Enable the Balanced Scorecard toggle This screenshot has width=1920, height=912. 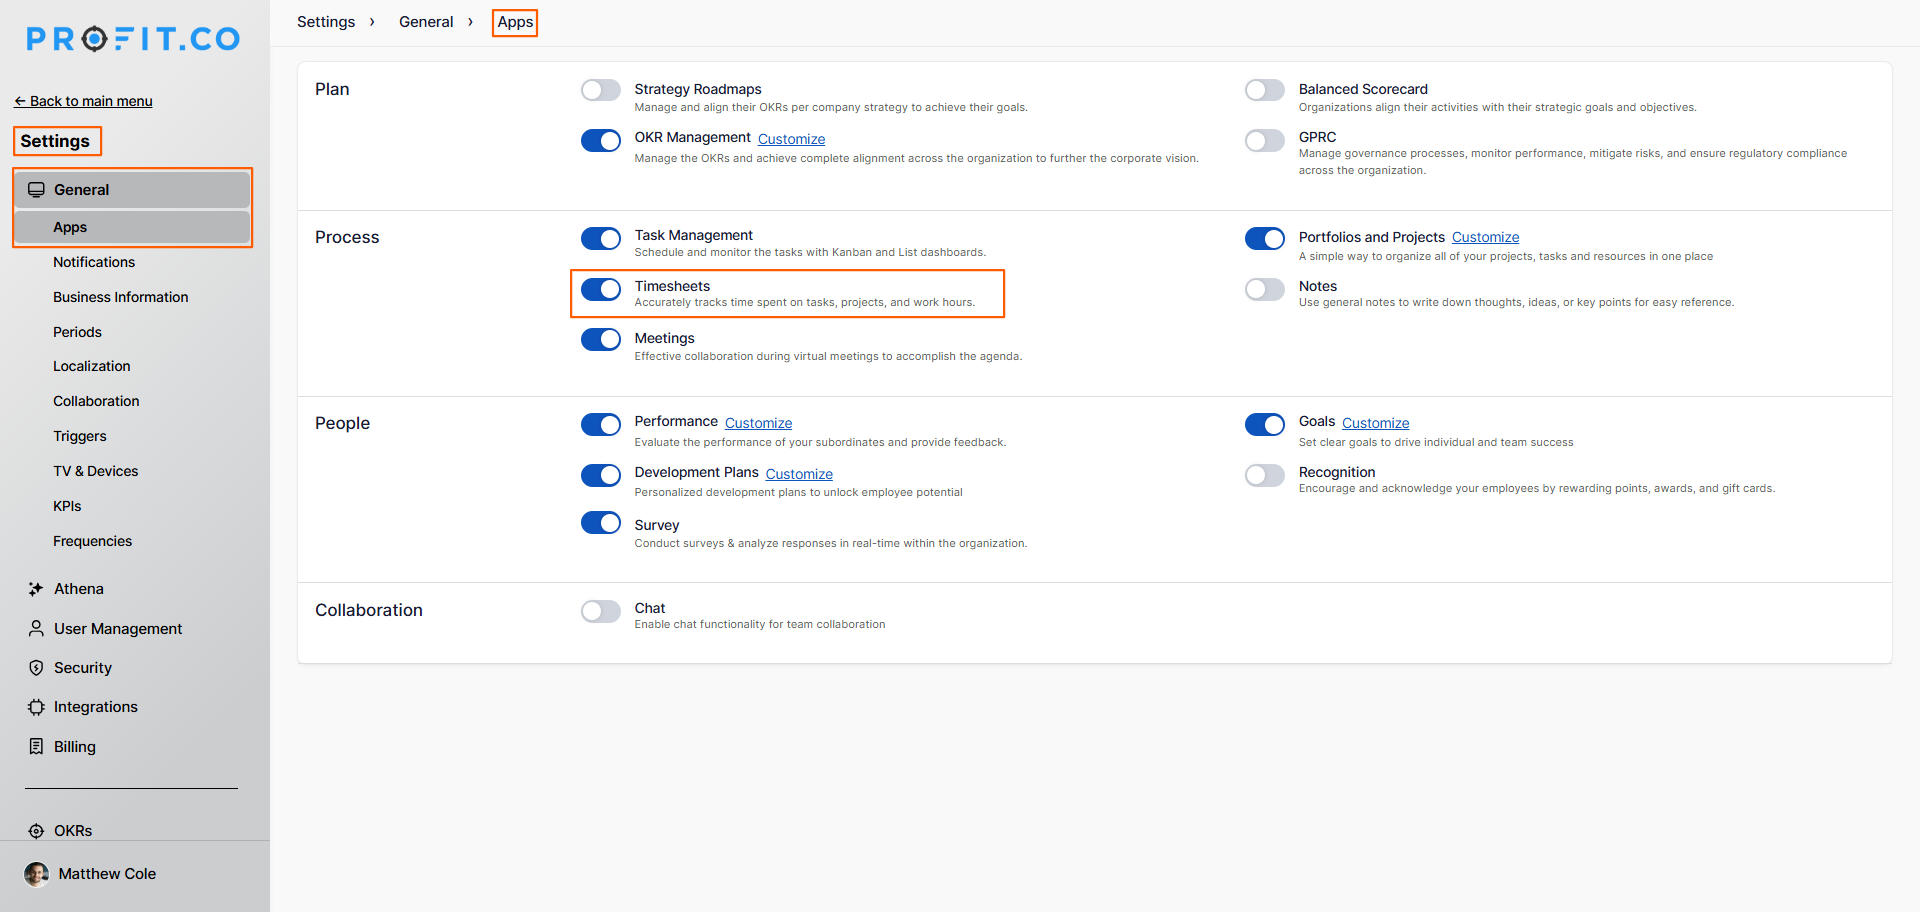point(1264,90)
